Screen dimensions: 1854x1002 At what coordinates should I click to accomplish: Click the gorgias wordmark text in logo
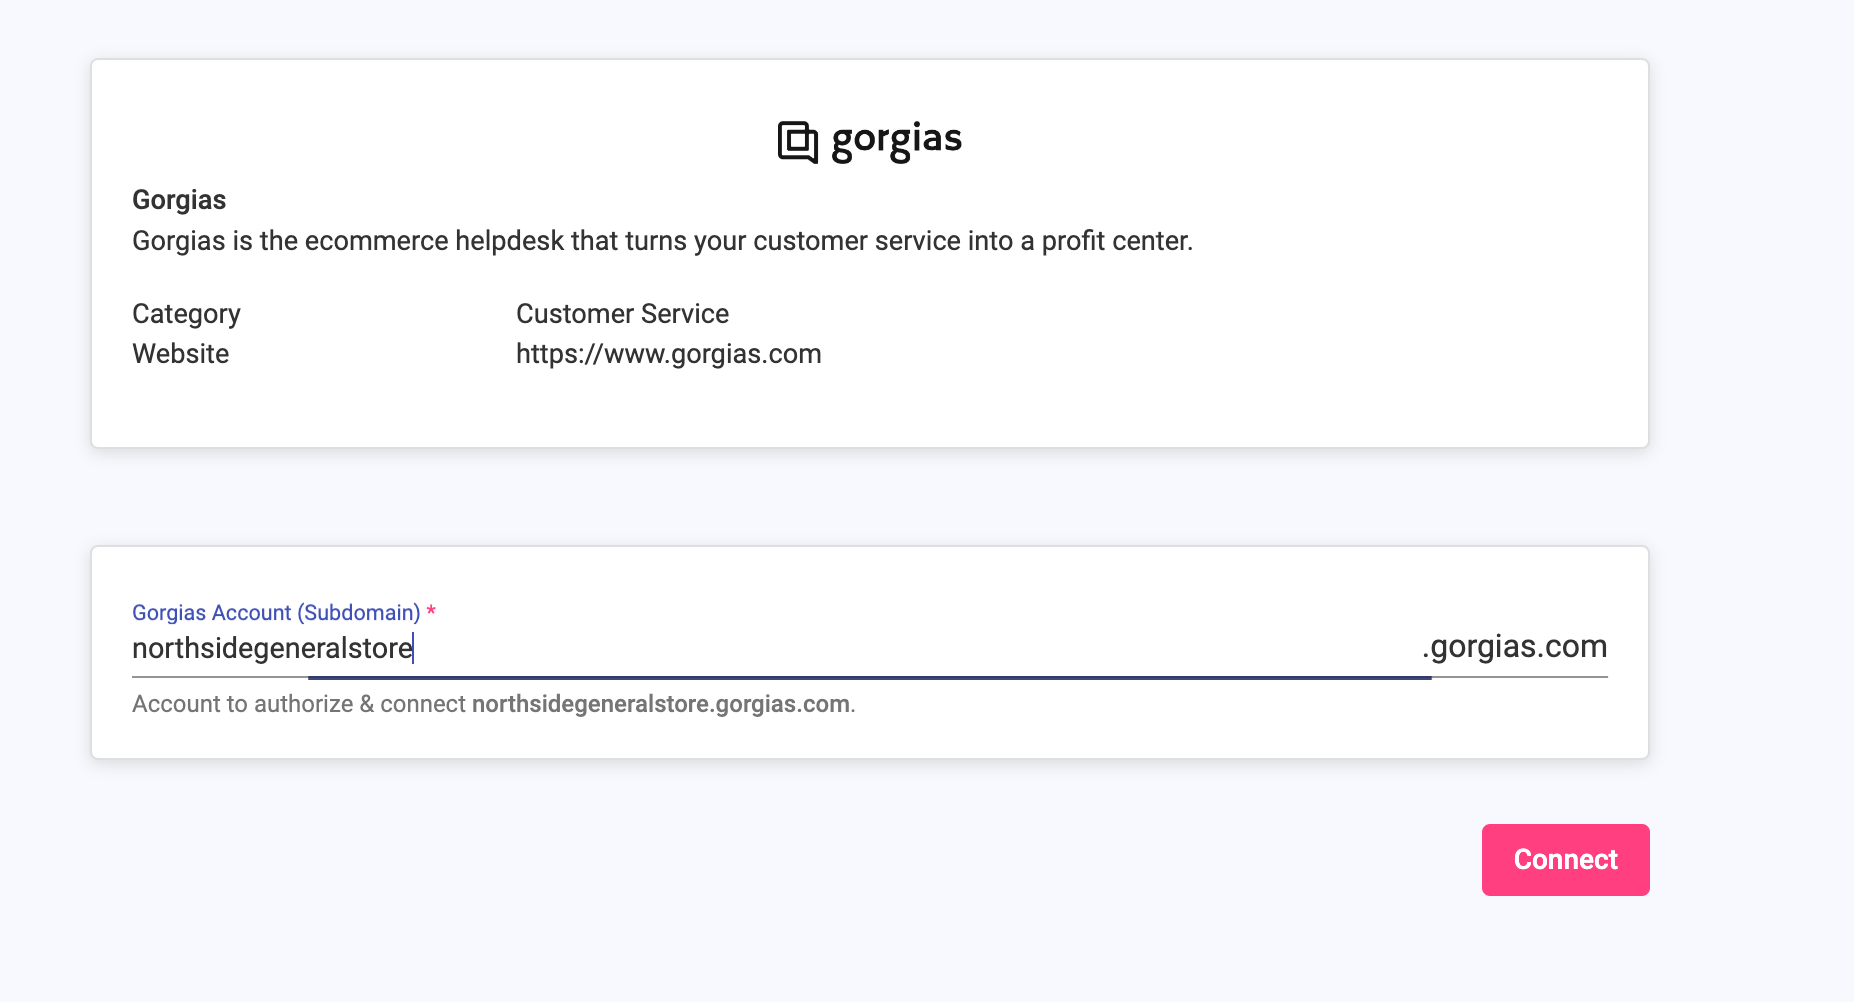pyautogui.click(x=896, y=141)
